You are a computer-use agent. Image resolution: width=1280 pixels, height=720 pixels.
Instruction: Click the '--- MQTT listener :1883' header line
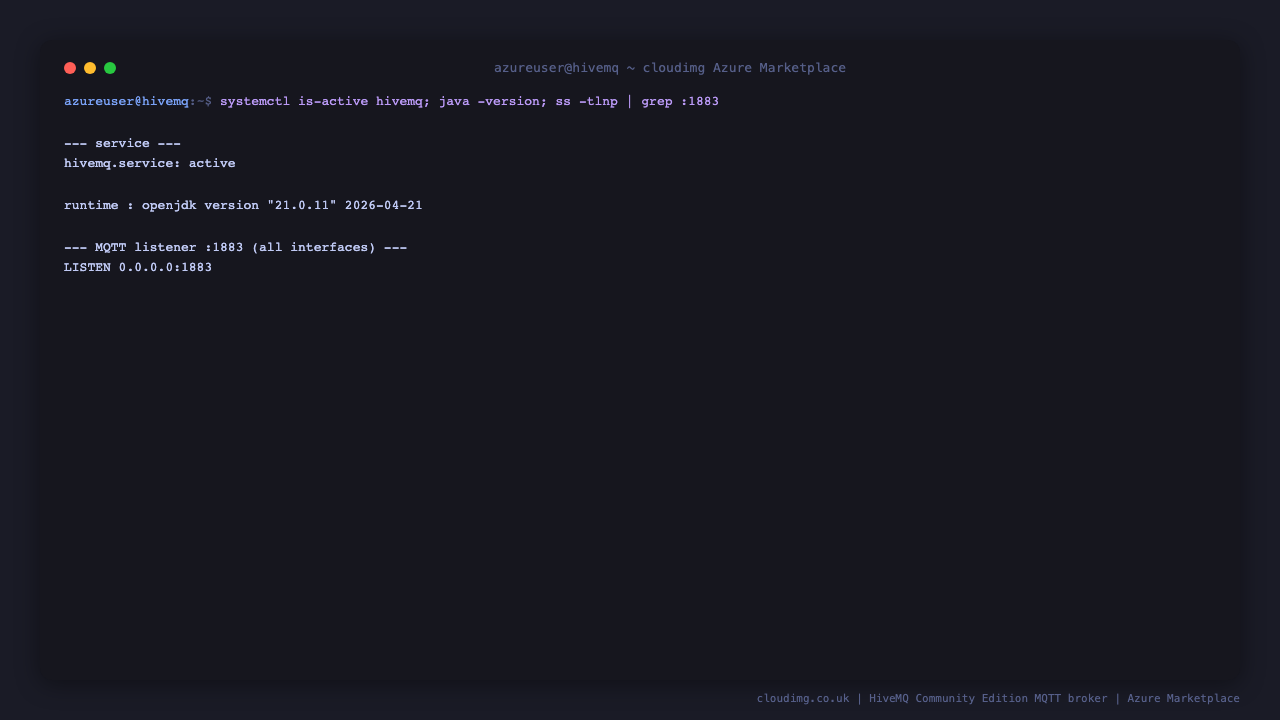tap(235, 248)
